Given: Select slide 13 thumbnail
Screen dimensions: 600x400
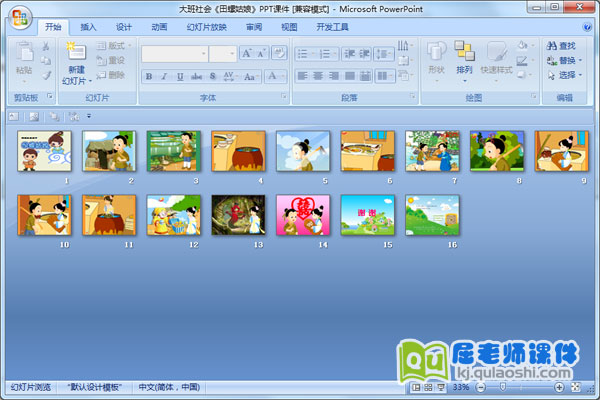Looking at the screenshot, I should (238, 213).
